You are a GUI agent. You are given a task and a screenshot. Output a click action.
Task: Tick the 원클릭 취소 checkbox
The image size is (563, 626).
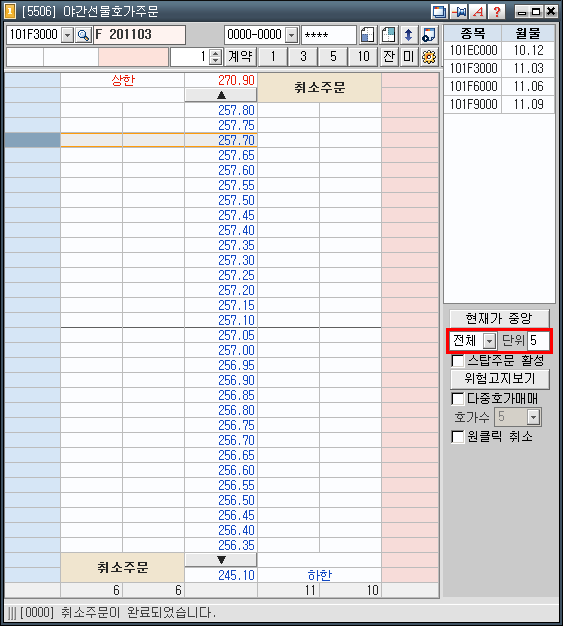coord(458,436)
